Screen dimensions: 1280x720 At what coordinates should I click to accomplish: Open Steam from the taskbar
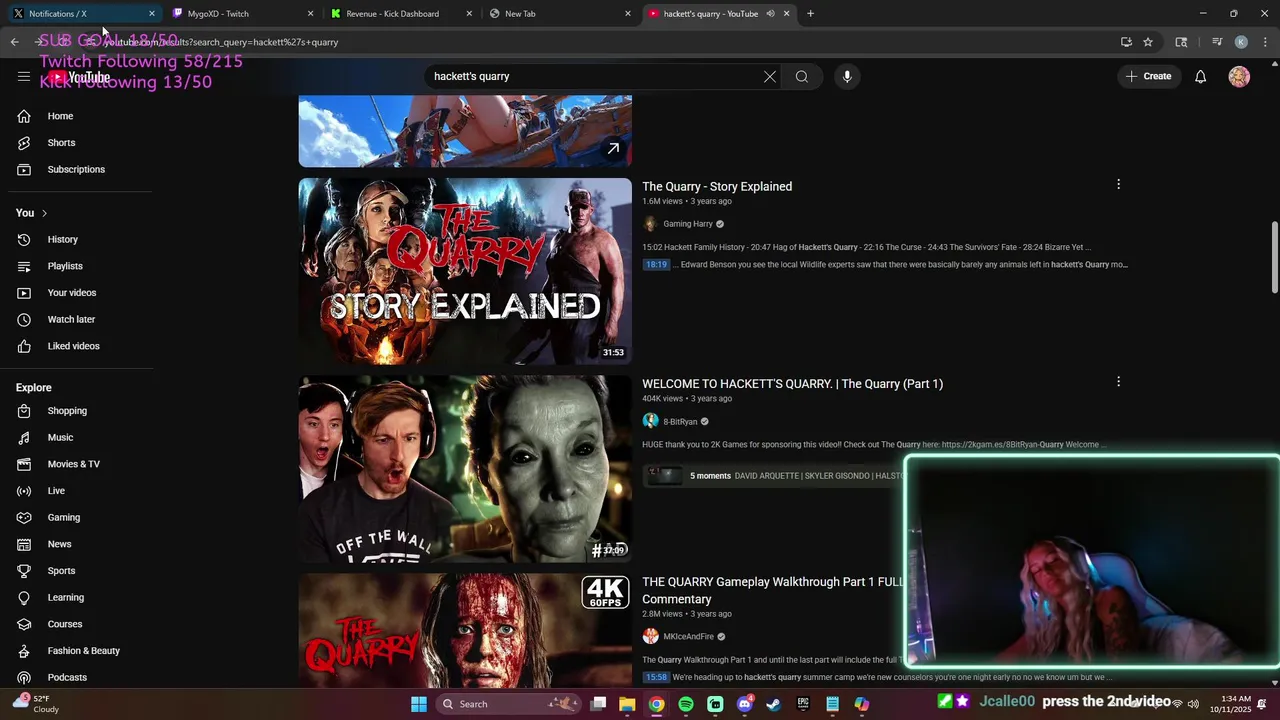tap(773, 704)
